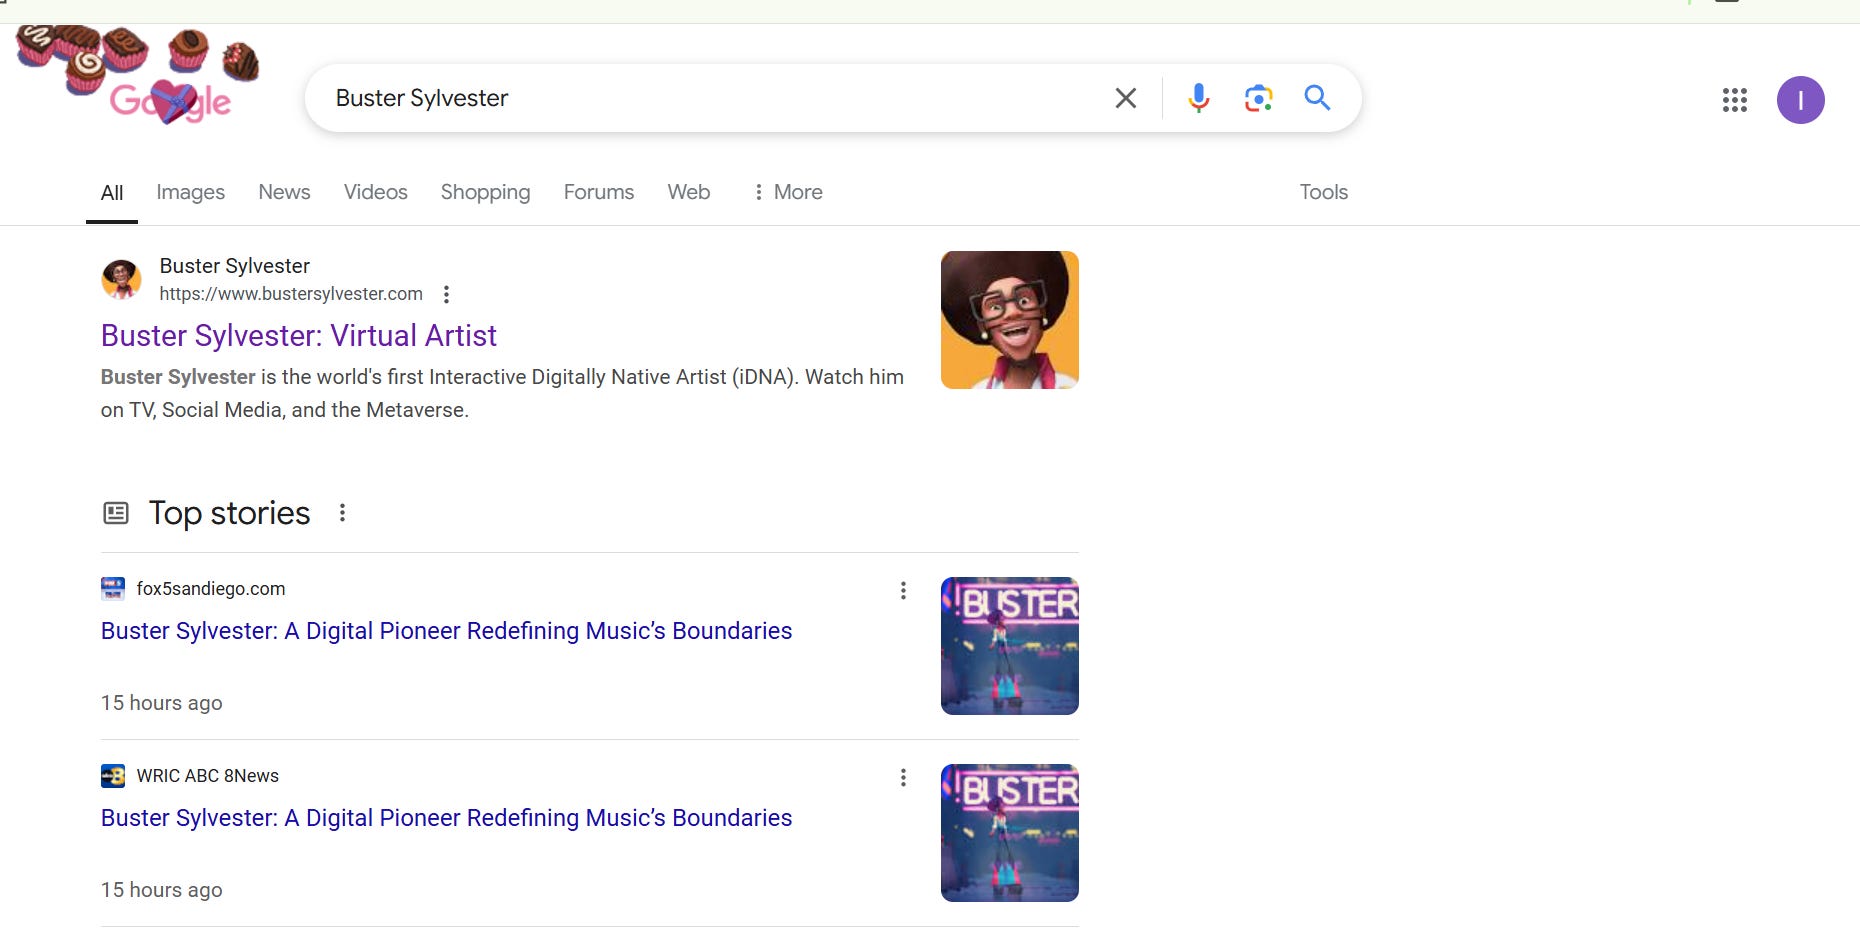Switch to the Shopping tab

(485, 192)
